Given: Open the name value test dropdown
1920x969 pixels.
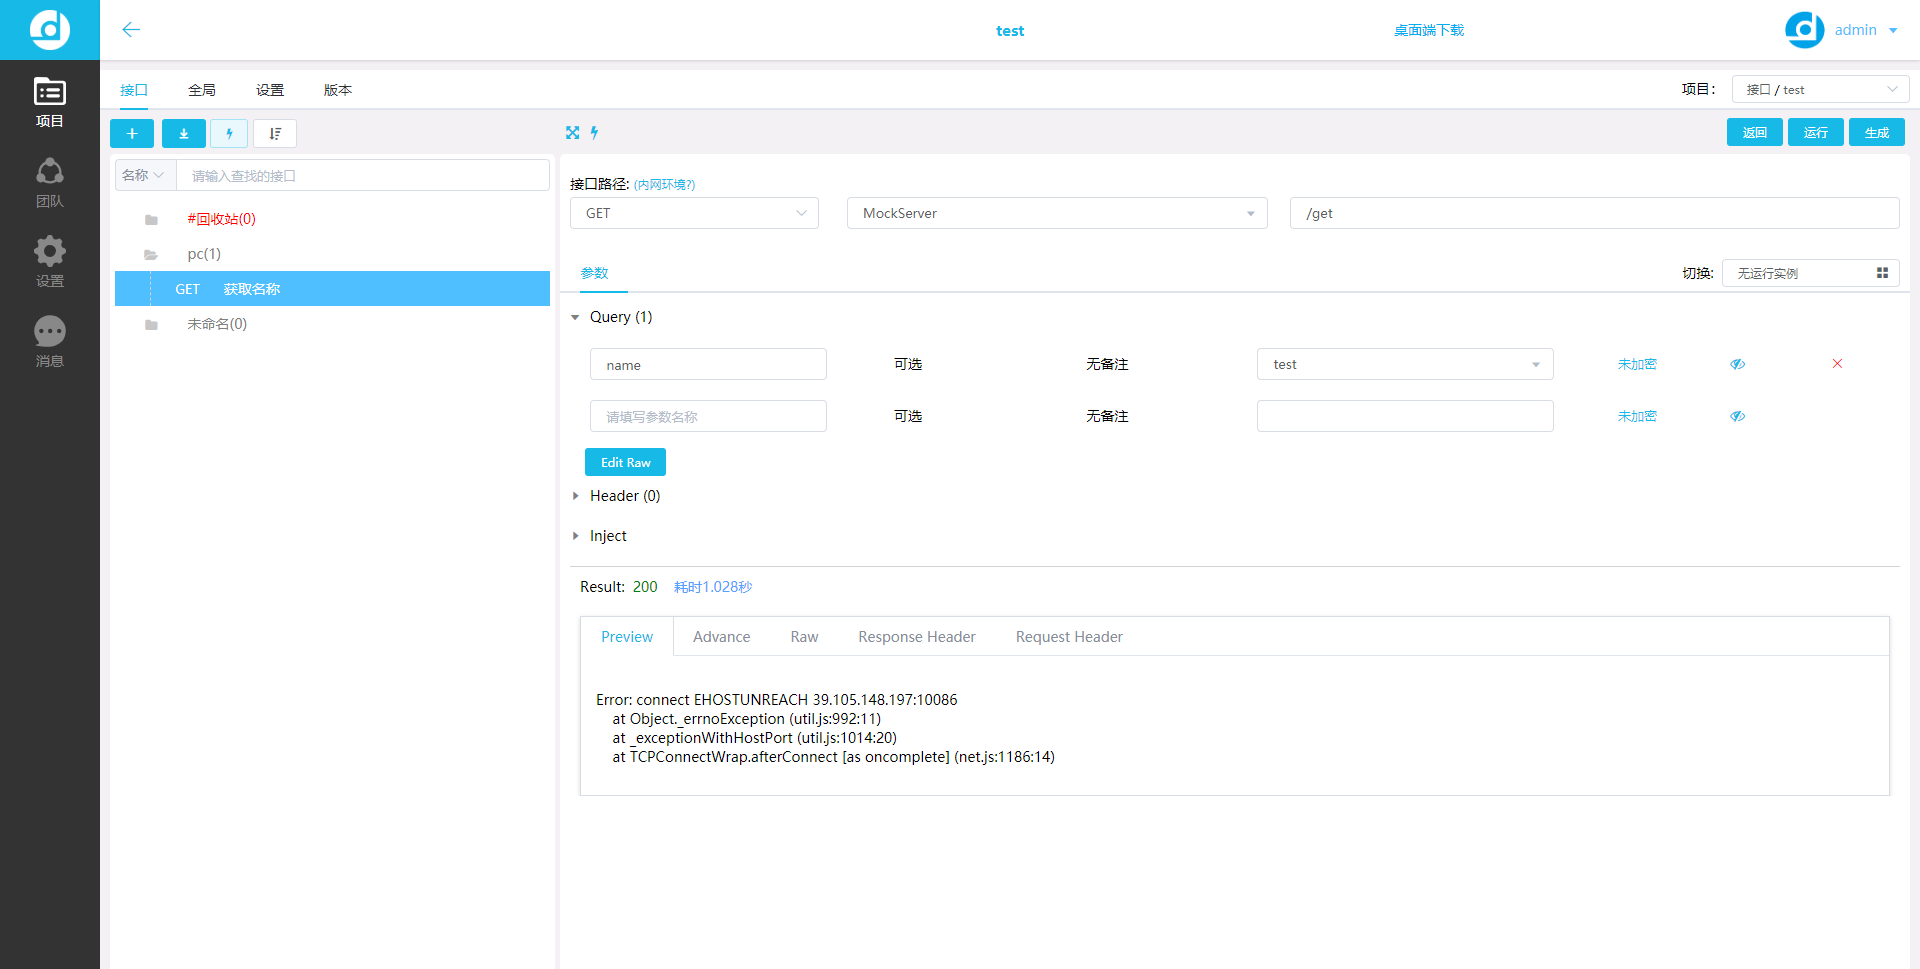Looking at the screenshot, I should point(1405,364).
